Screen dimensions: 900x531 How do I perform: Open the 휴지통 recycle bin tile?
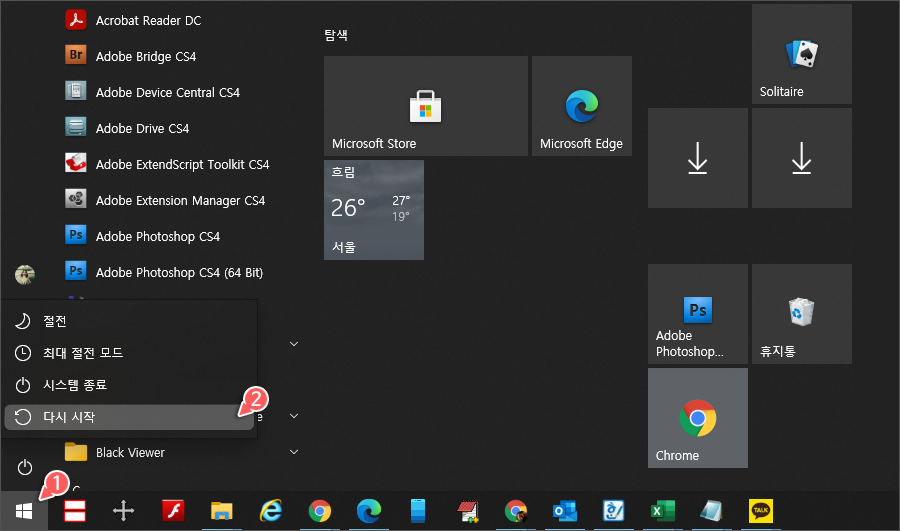pos(801,314)
